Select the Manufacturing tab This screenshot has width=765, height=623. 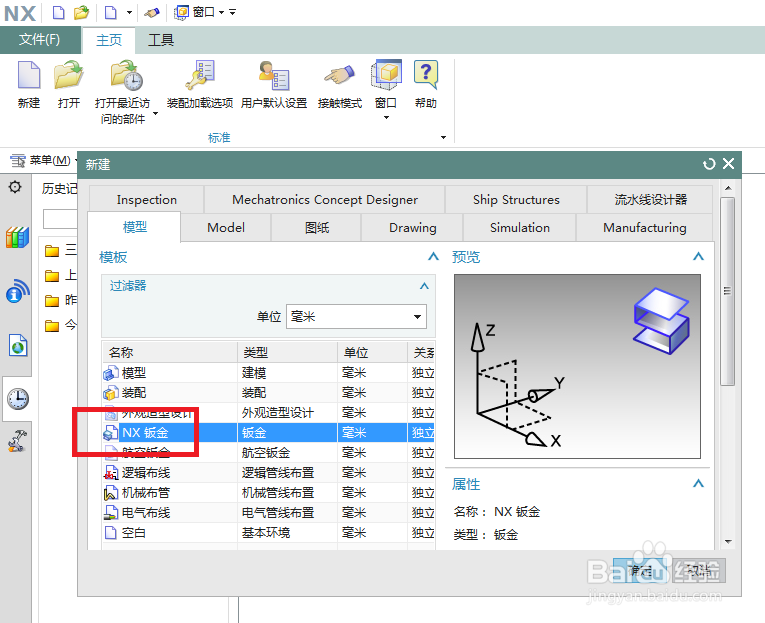pos(644,227)
